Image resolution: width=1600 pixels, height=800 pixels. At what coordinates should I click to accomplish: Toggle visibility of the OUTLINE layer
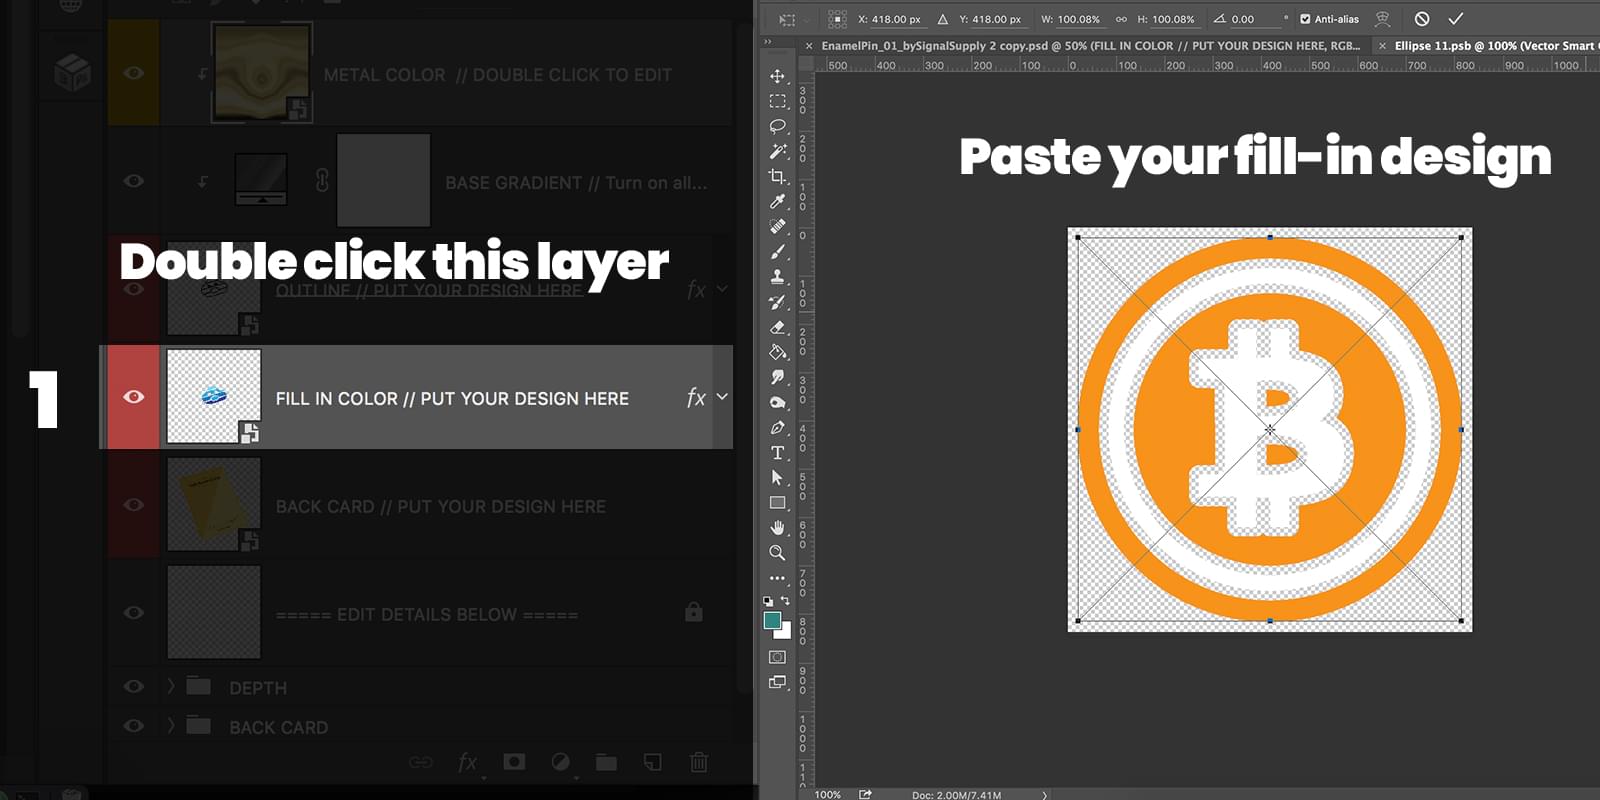click(133, 289)
